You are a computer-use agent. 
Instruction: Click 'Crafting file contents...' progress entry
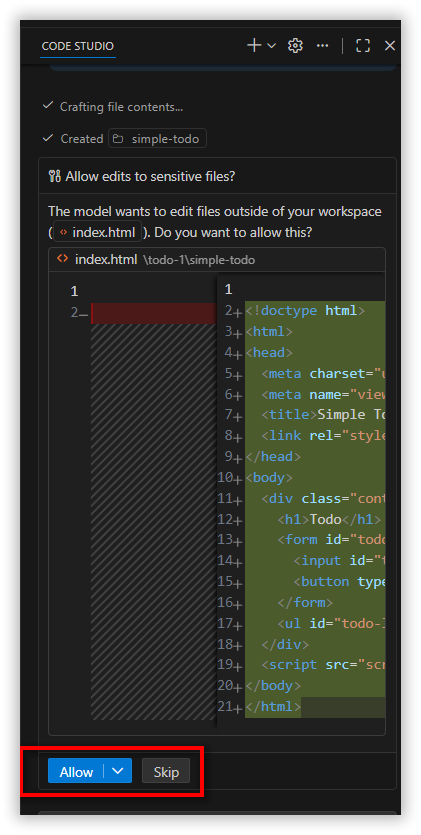[x=121, y=107]
